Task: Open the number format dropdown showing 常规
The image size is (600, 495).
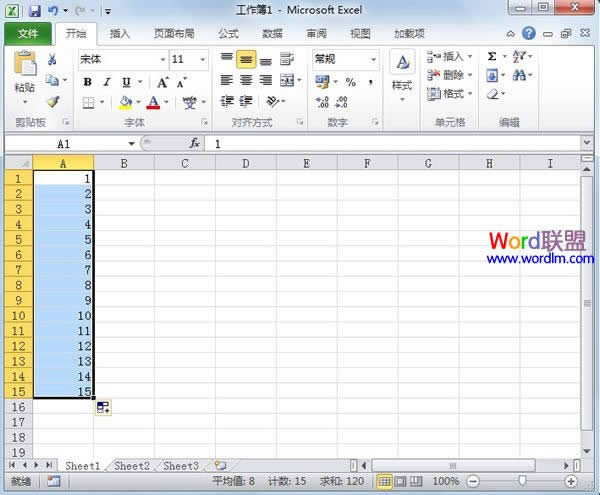Action: coord(373,60)
